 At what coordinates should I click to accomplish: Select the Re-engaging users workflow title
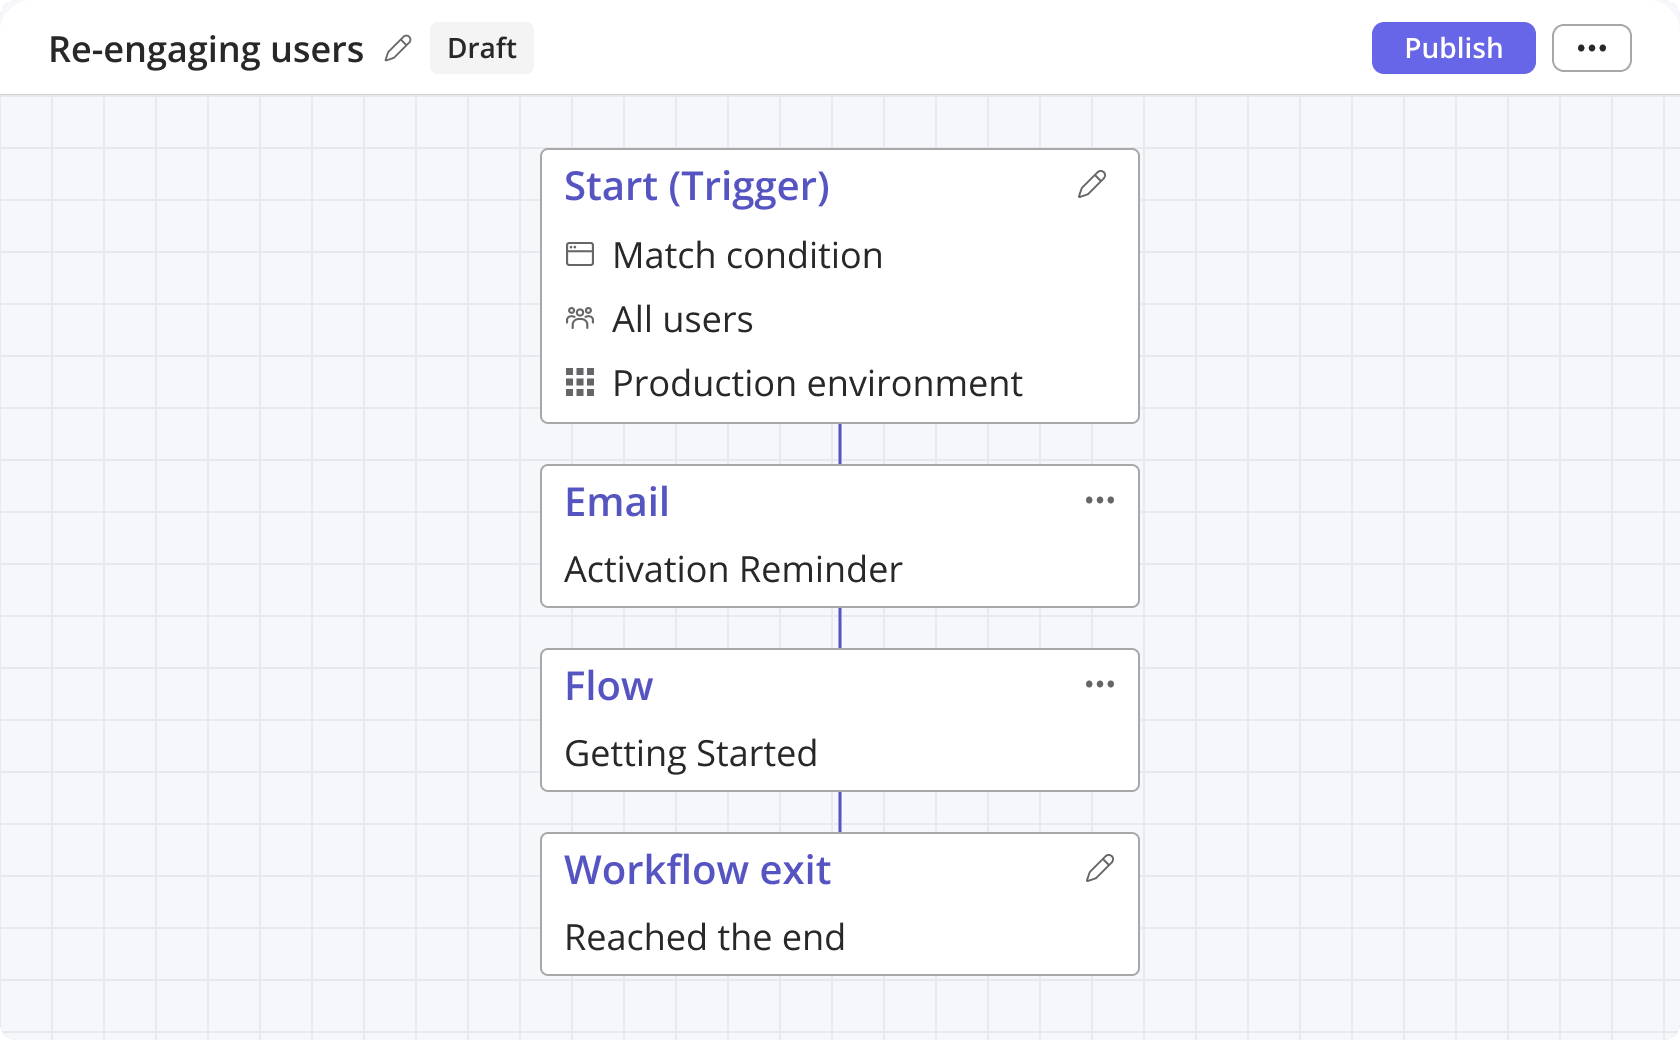(206, 49)
